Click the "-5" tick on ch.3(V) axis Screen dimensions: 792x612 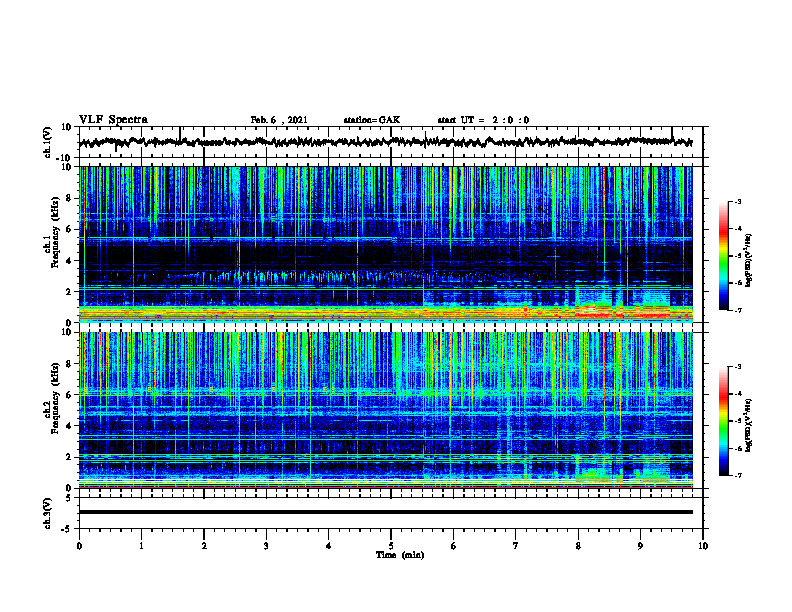point(68,529)
